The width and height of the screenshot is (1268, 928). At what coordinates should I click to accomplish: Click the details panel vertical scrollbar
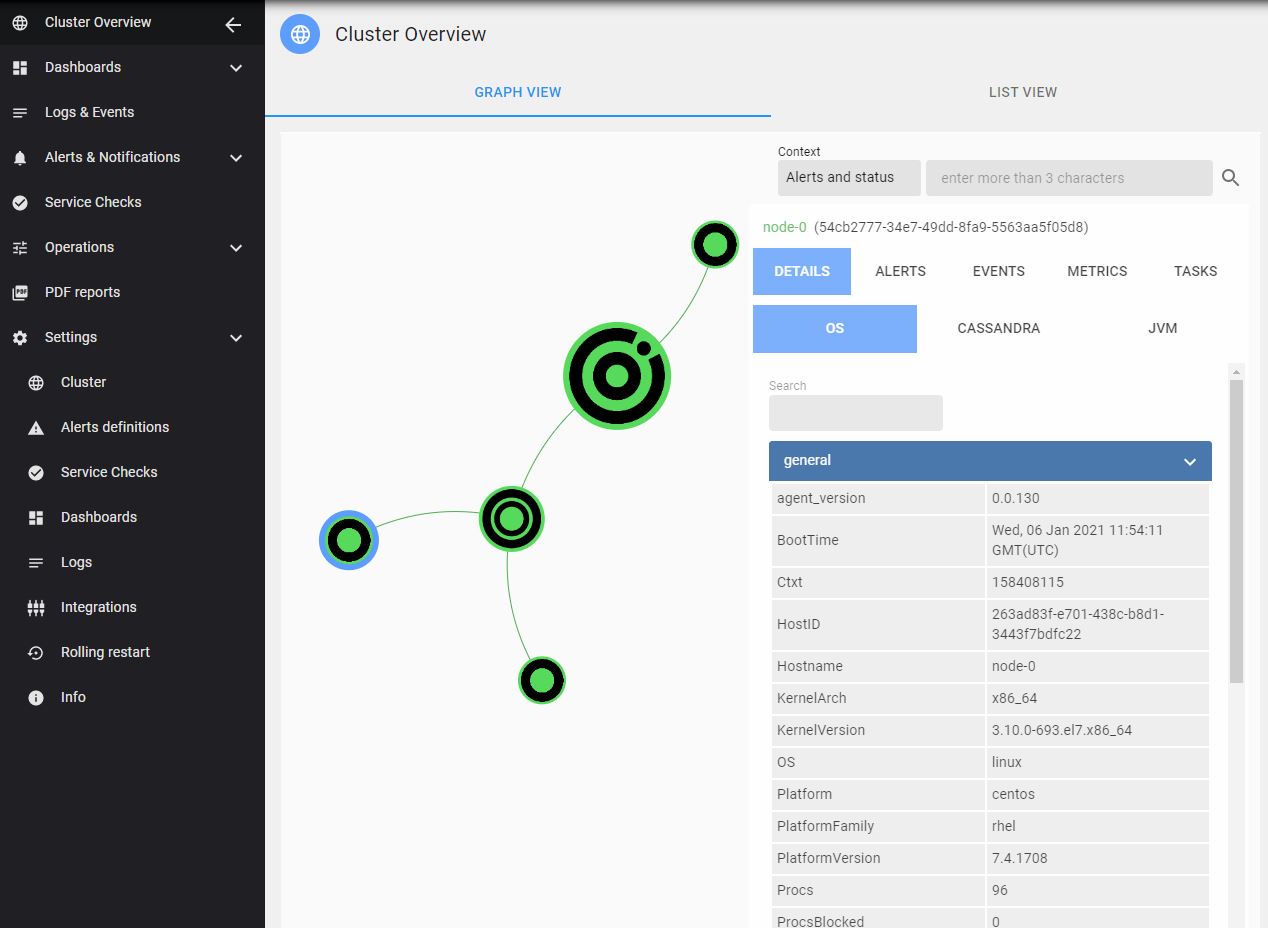[1236, 530]
